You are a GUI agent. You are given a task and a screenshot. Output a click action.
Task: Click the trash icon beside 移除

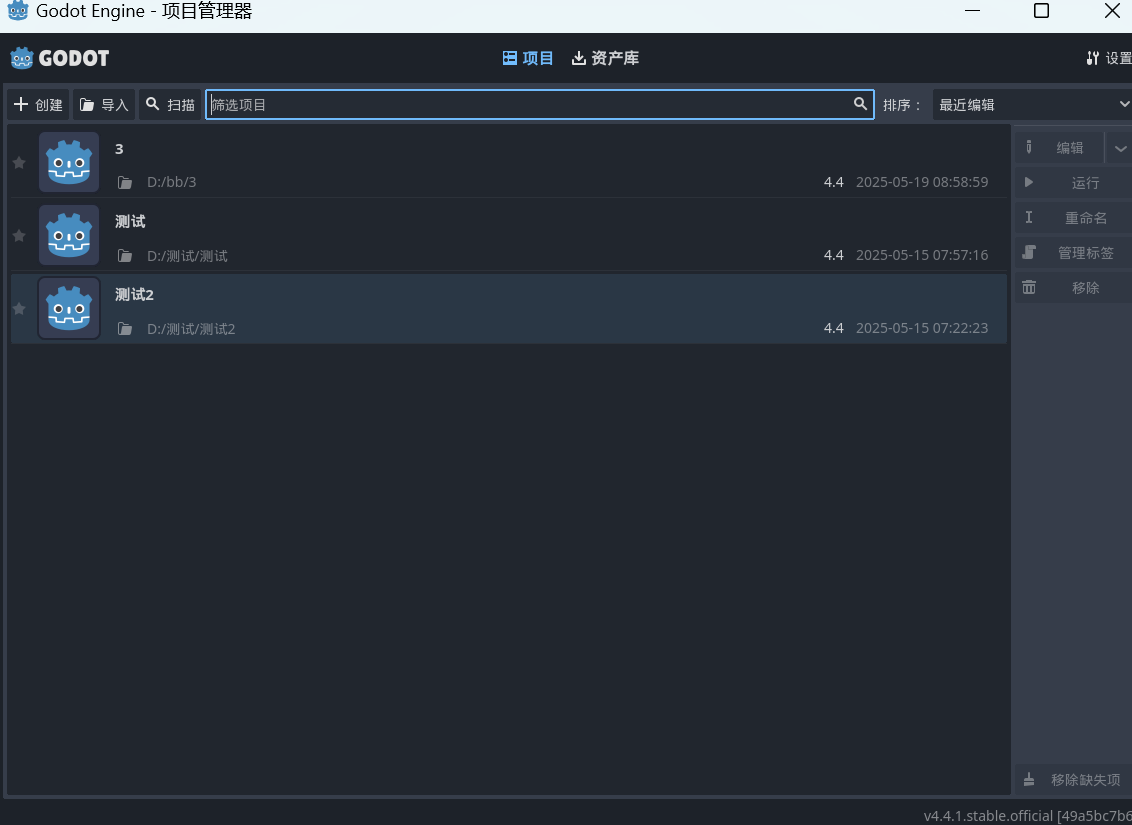[x=1029, y=287]
